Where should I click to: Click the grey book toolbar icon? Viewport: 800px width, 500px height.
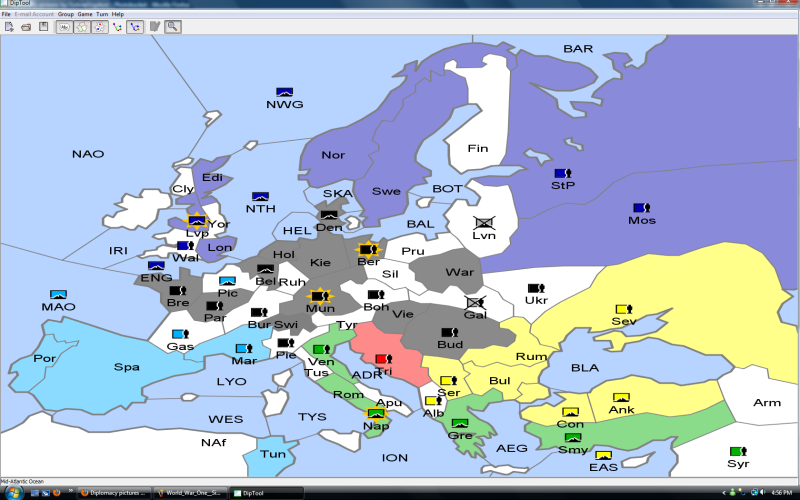[155, 26]
